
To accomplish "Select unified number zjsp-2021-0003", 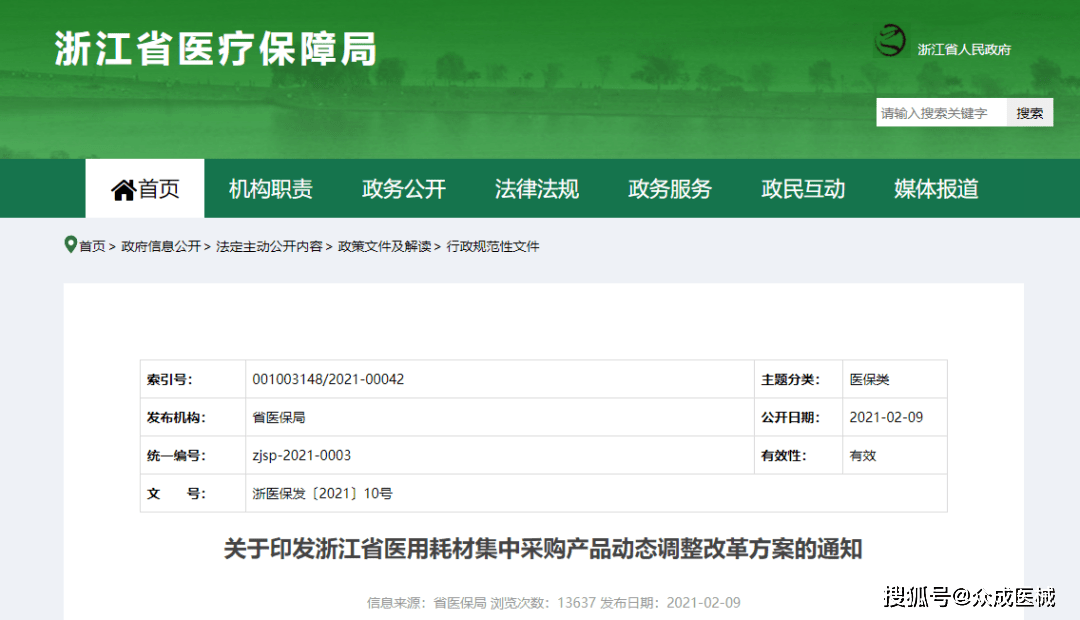I will pyautogui.click(x=500, y=455).
